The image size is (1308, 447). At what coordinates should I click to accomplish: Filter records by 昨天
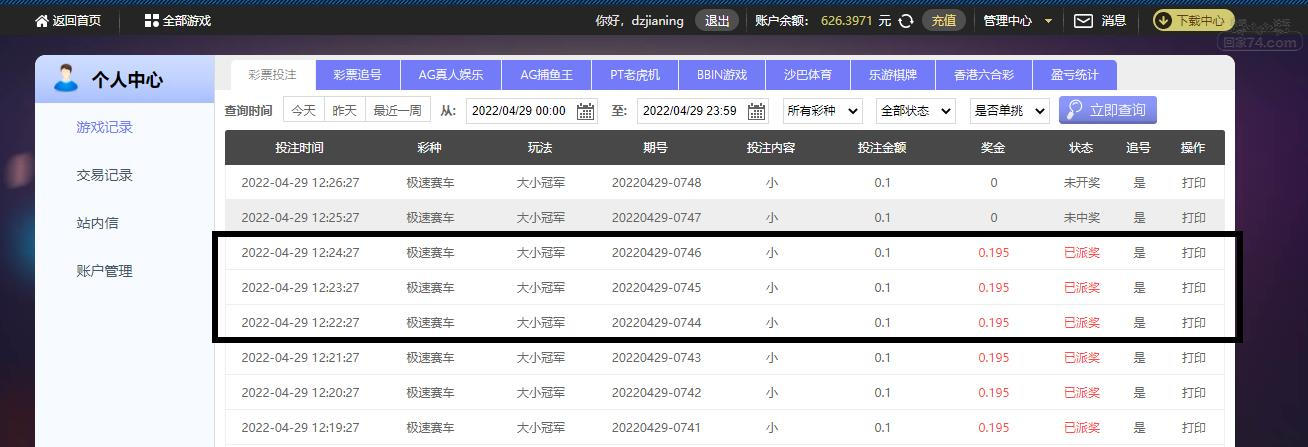click(x=345, y=111)
